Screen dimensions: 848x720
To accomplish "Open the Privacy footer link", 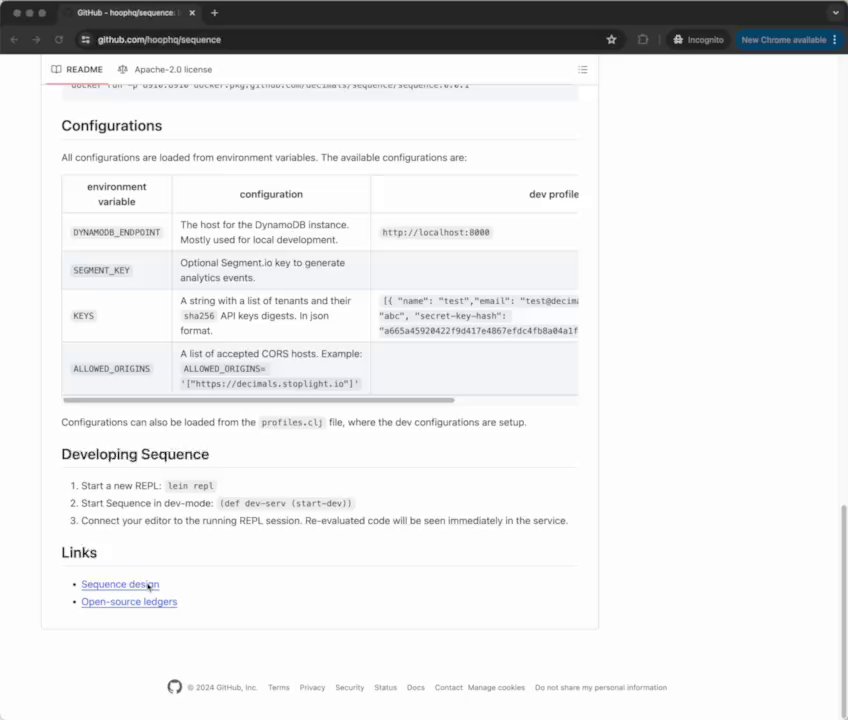I will [x=312, y=688].
